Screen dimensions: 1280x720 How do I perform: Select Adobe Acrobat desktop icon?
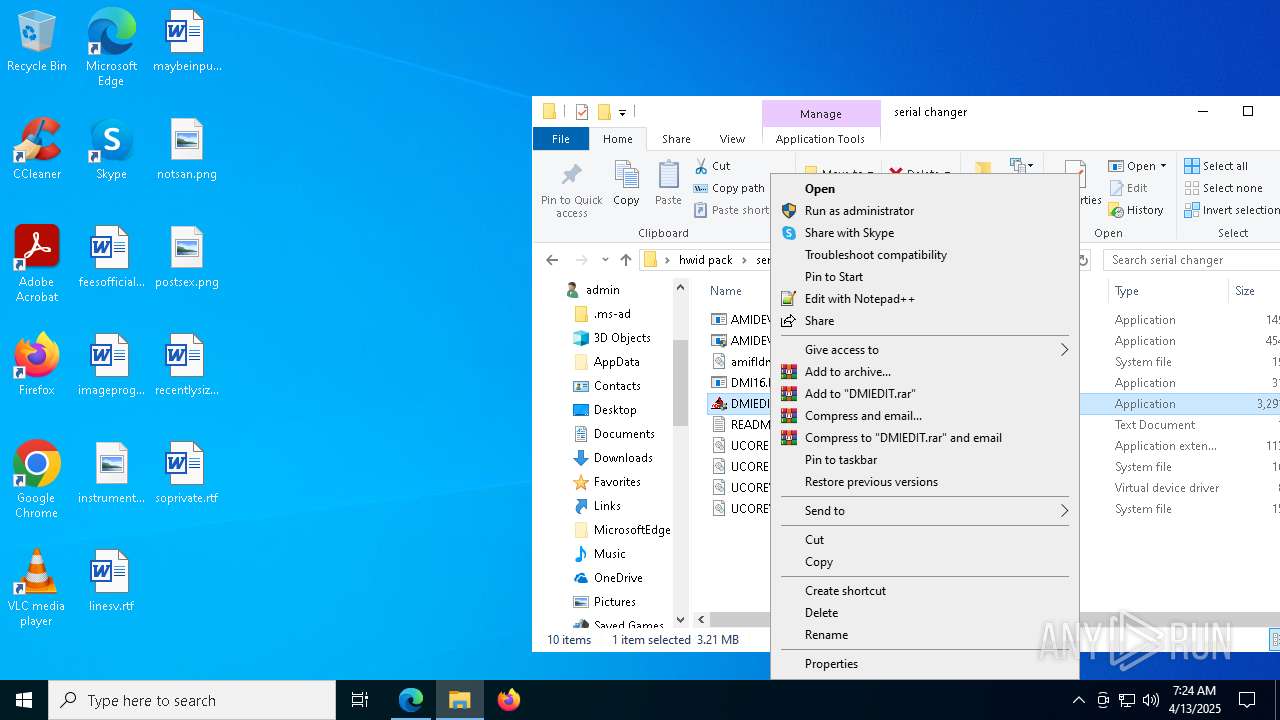coord(37,264)
